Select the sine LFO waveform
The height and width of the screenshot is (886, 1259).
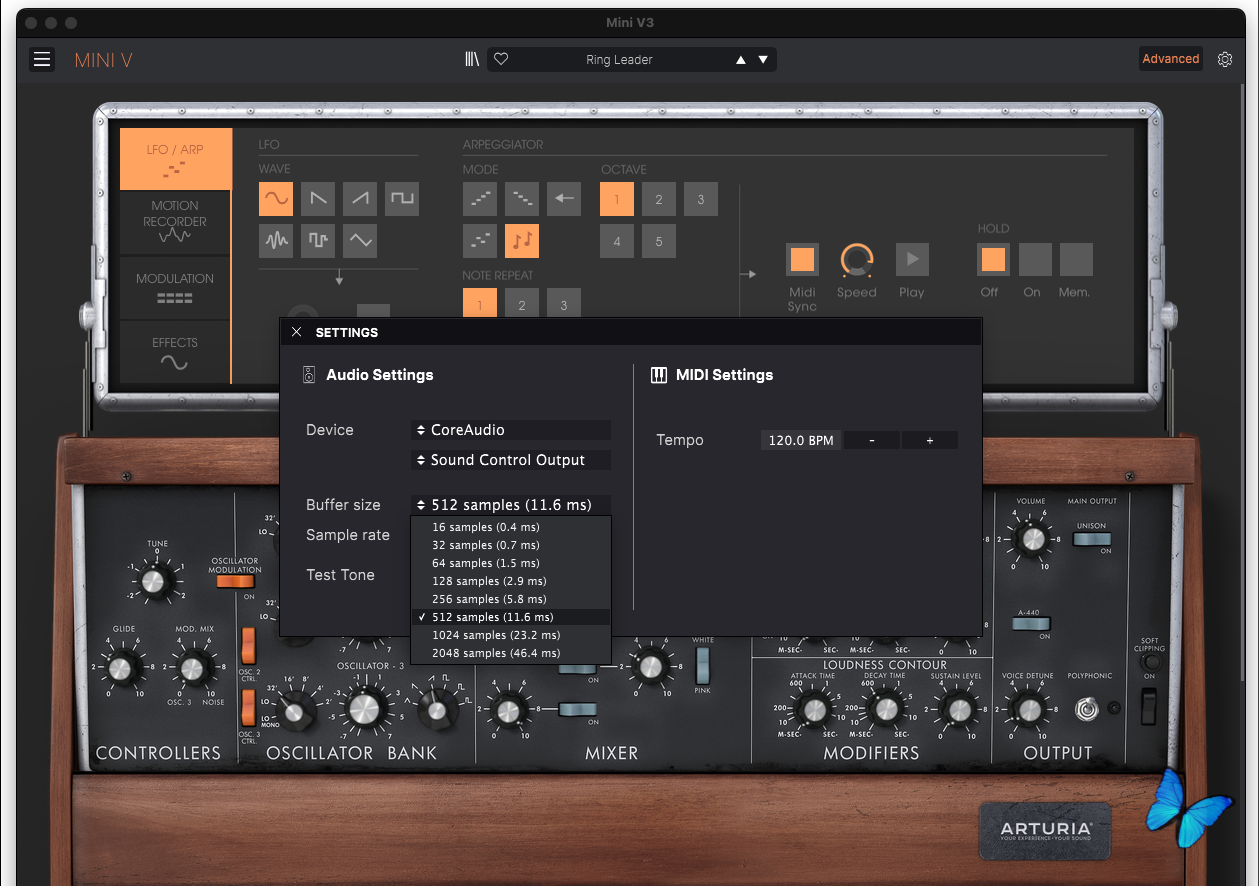pos(276,199)
